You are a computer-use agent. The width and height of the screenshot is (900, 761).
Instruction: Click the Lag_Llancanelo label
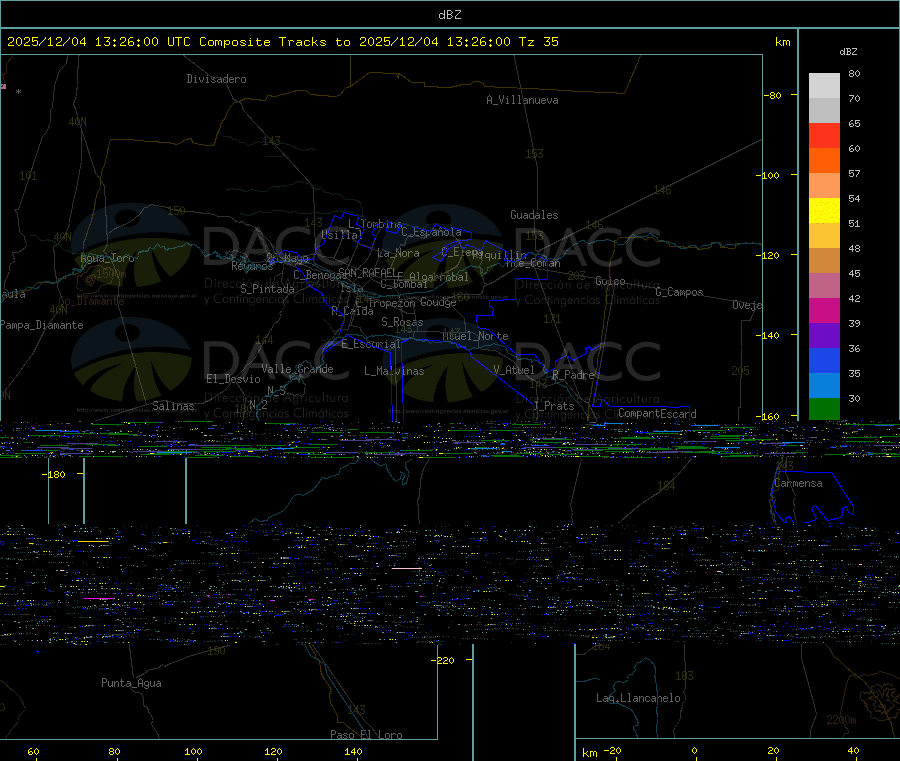pos(638,698)
